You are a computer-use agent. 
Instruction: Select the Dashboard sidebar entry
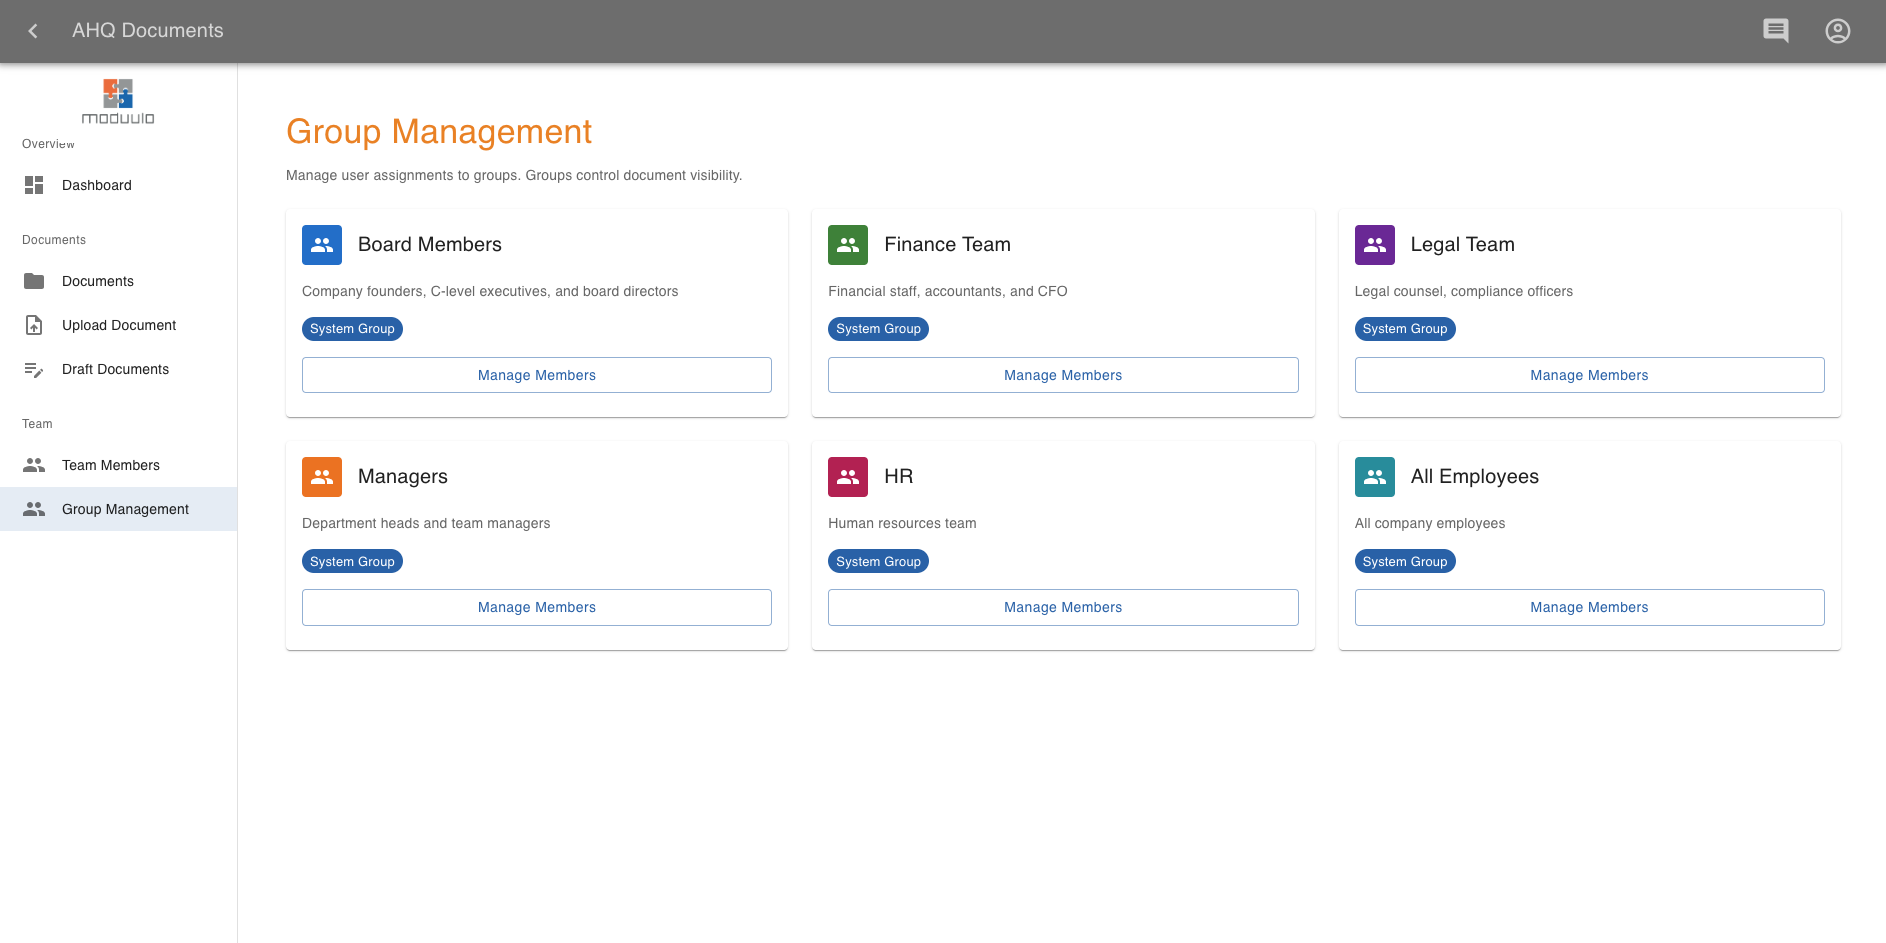pyautogui.click(x=97, y=185)
